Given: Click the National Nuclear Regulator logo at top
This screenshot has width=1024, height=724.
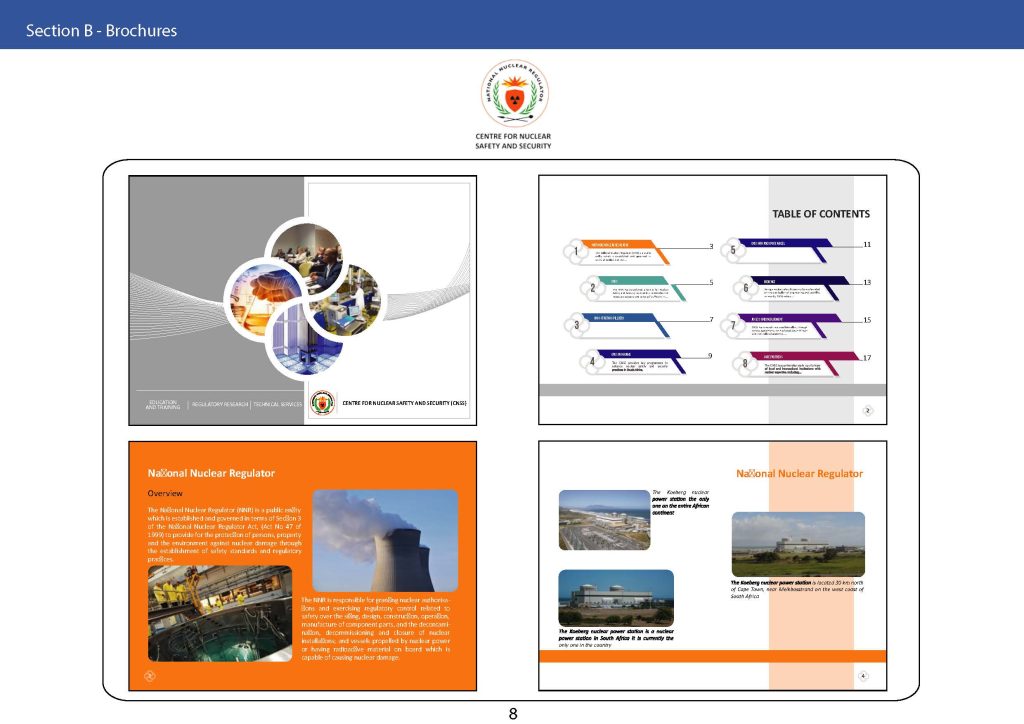Looking at the screenshot, I should tap(512, 94).
